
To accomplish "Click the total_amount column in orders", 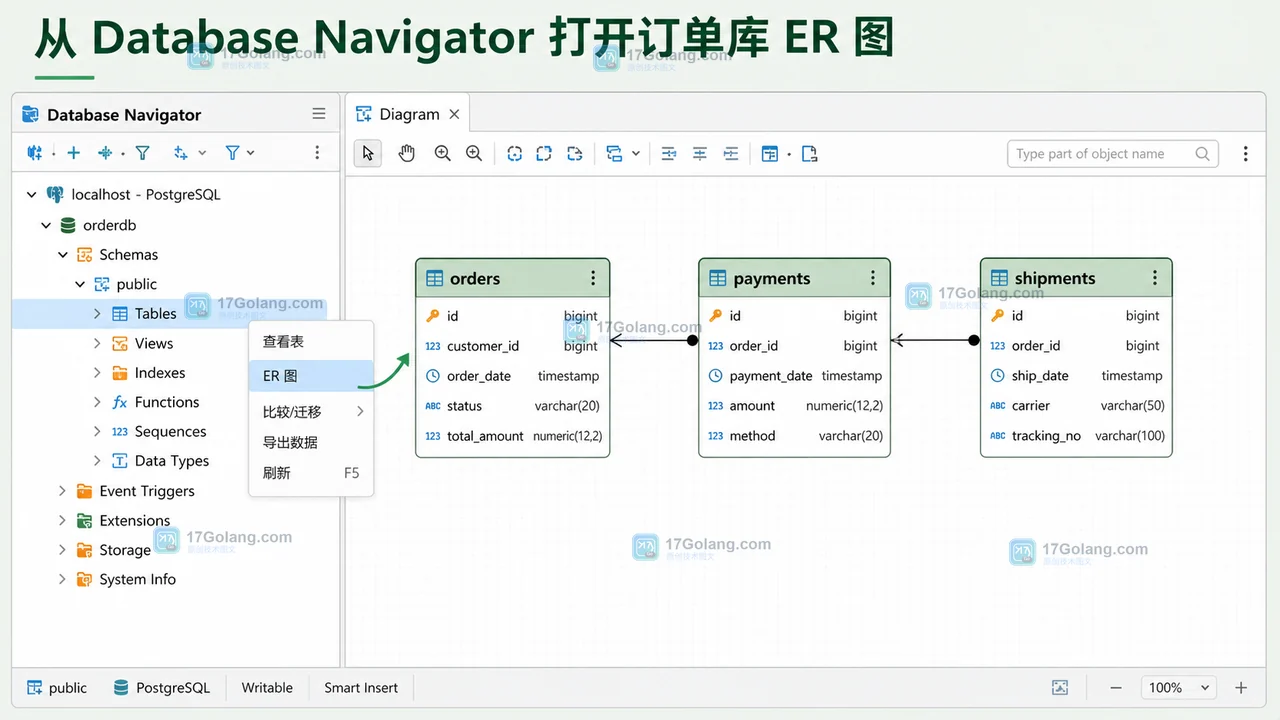I will pyautogui.click(x=512, y=436).
